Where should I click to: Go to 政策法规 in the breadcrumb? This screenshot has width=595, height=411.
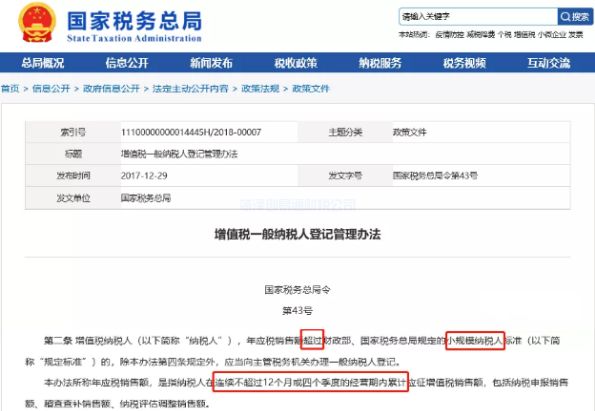[260, 89]
